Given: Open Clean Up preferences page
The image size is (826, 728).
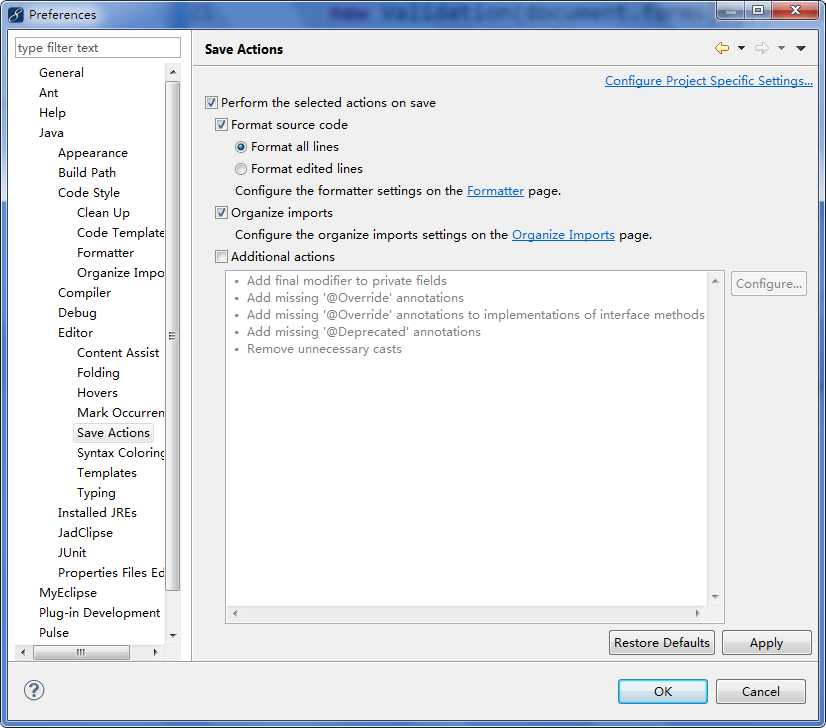Looking at the screenshot, I should pyautogui.click(x=103, y=213).
